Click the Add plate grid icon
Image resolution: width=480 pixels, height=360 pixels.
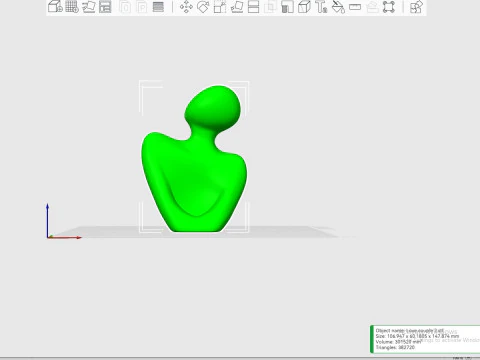(72, 7)
